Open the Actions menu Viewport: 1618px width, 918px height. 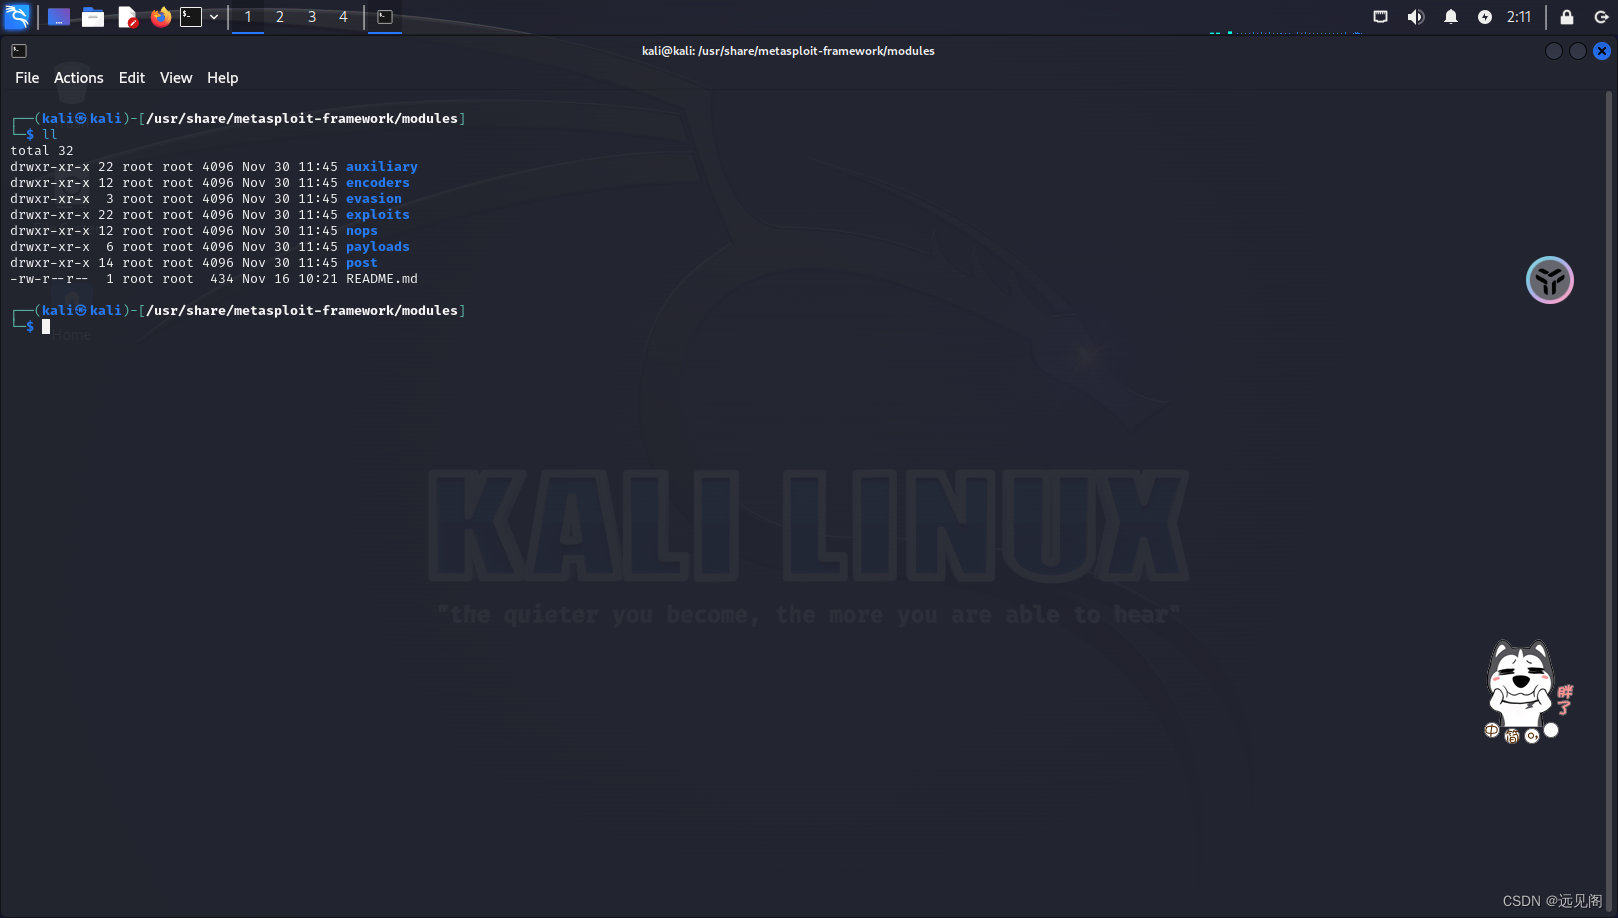click(79, 78)
